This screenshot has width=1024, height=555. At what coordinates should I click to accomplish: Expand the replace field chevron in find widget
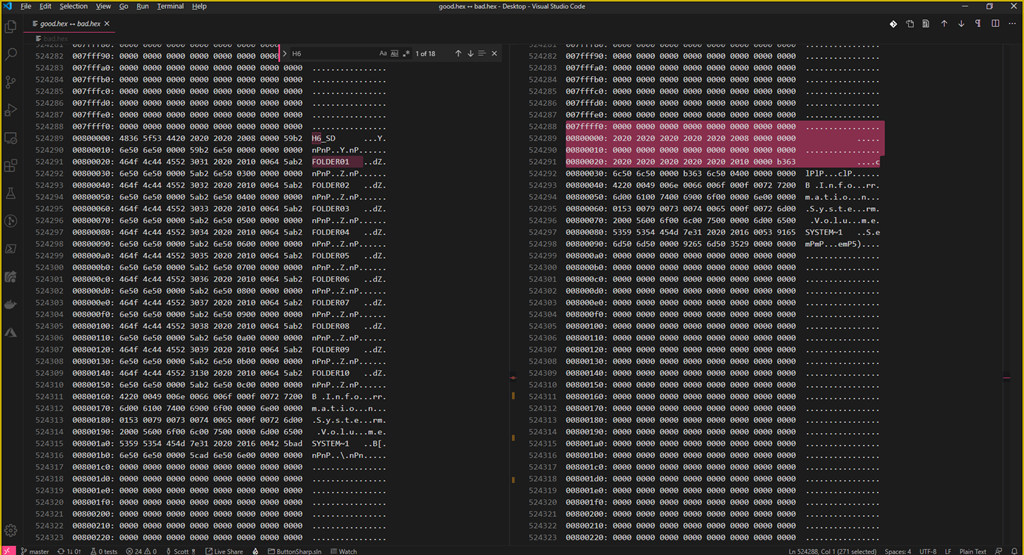point(284,53)
